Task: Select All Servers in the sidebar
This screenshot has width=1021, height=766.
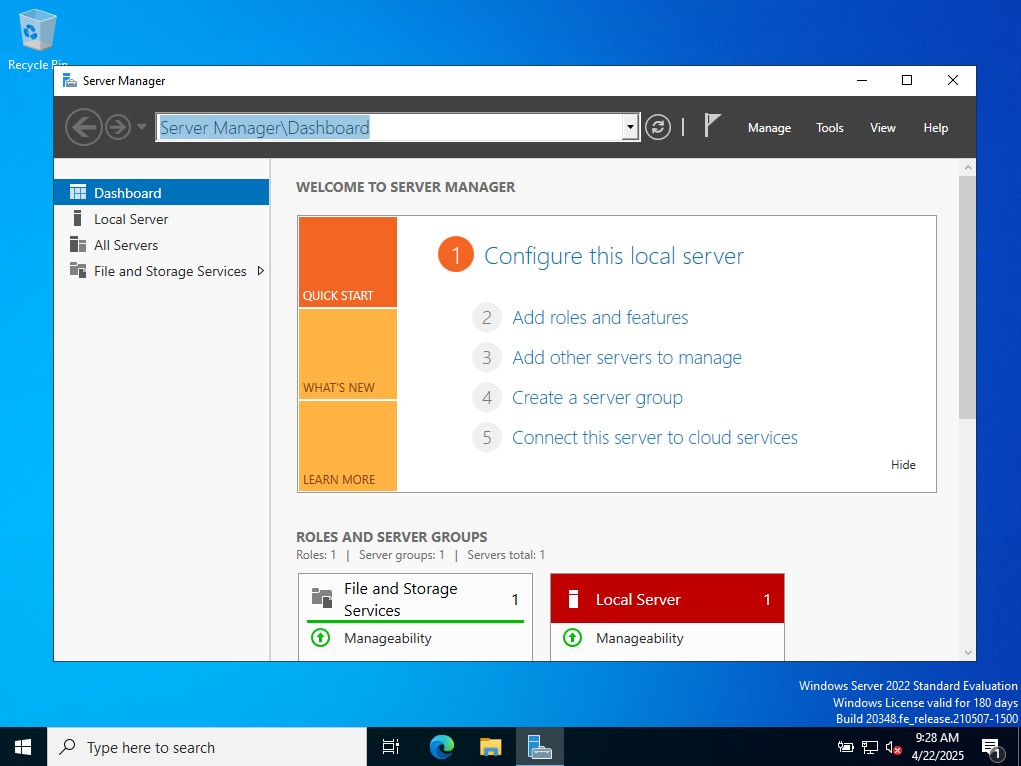Action: 161,245
